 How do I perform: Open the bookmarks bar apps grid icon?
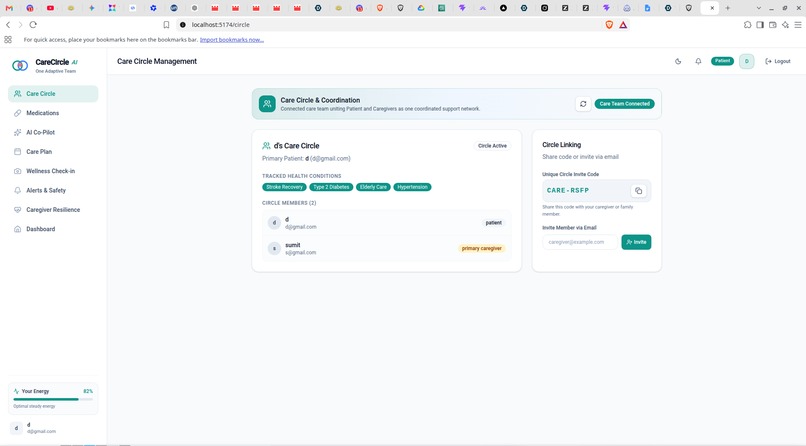pos(8,40)
